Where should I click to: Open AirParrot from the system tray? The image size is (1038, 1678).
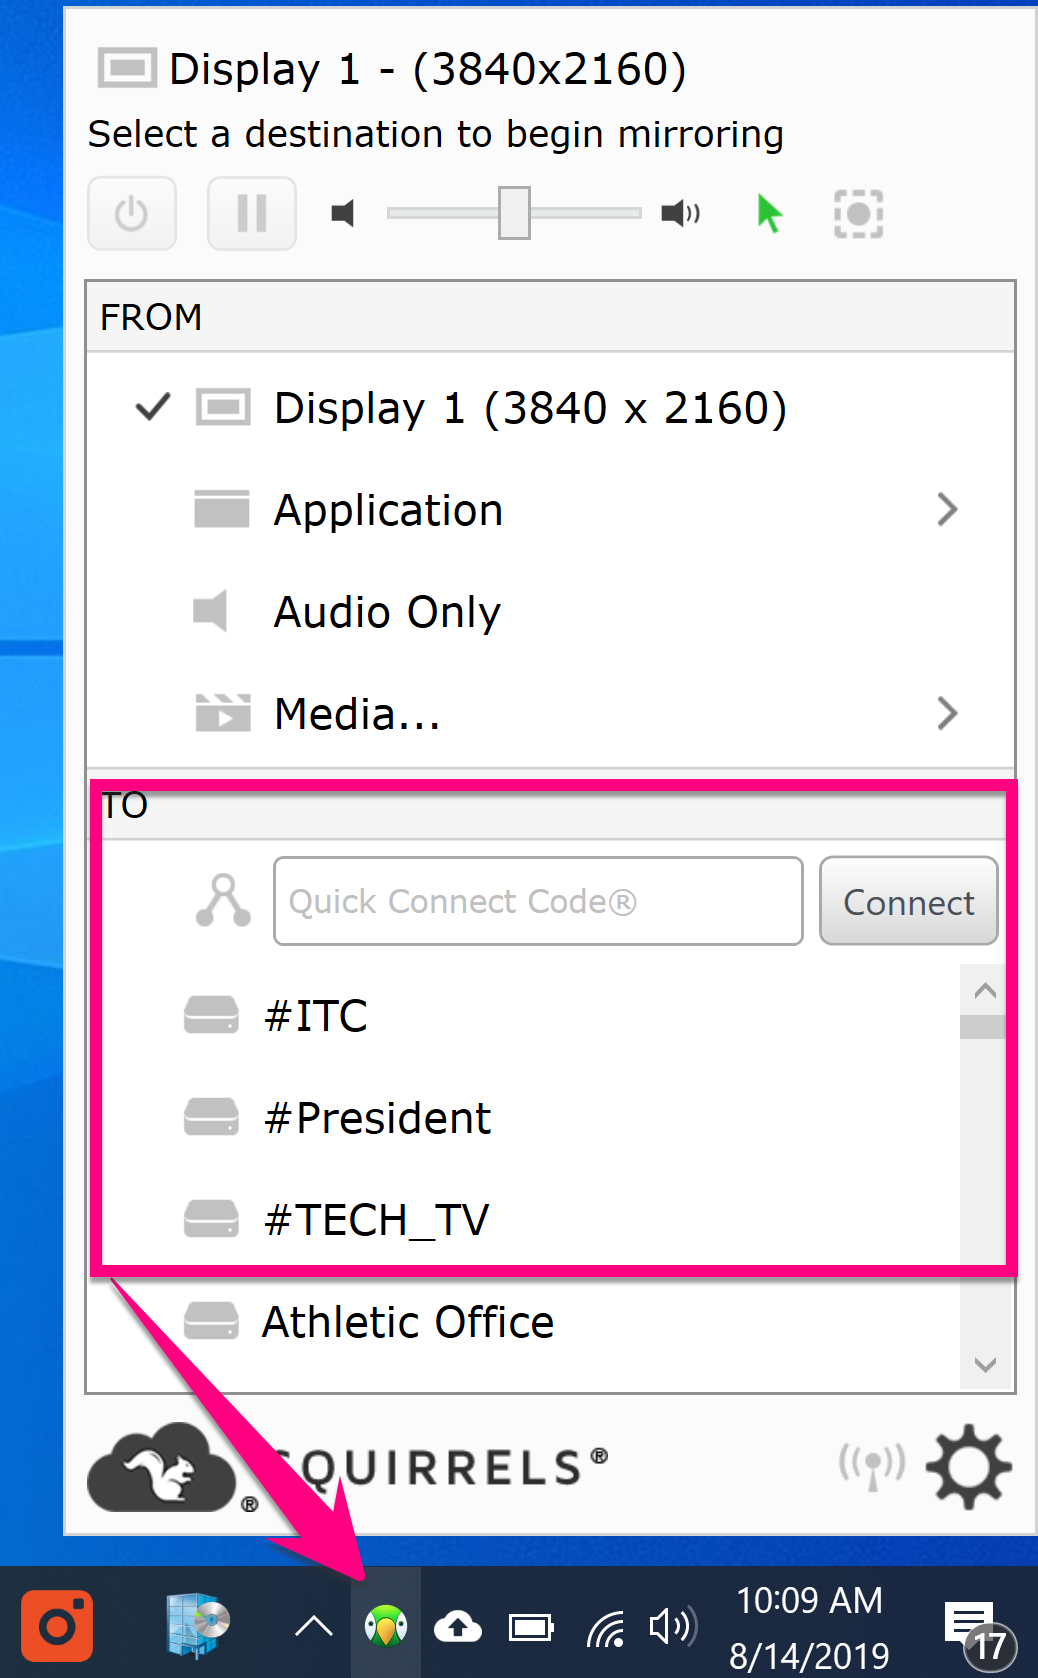point(385,1625)
